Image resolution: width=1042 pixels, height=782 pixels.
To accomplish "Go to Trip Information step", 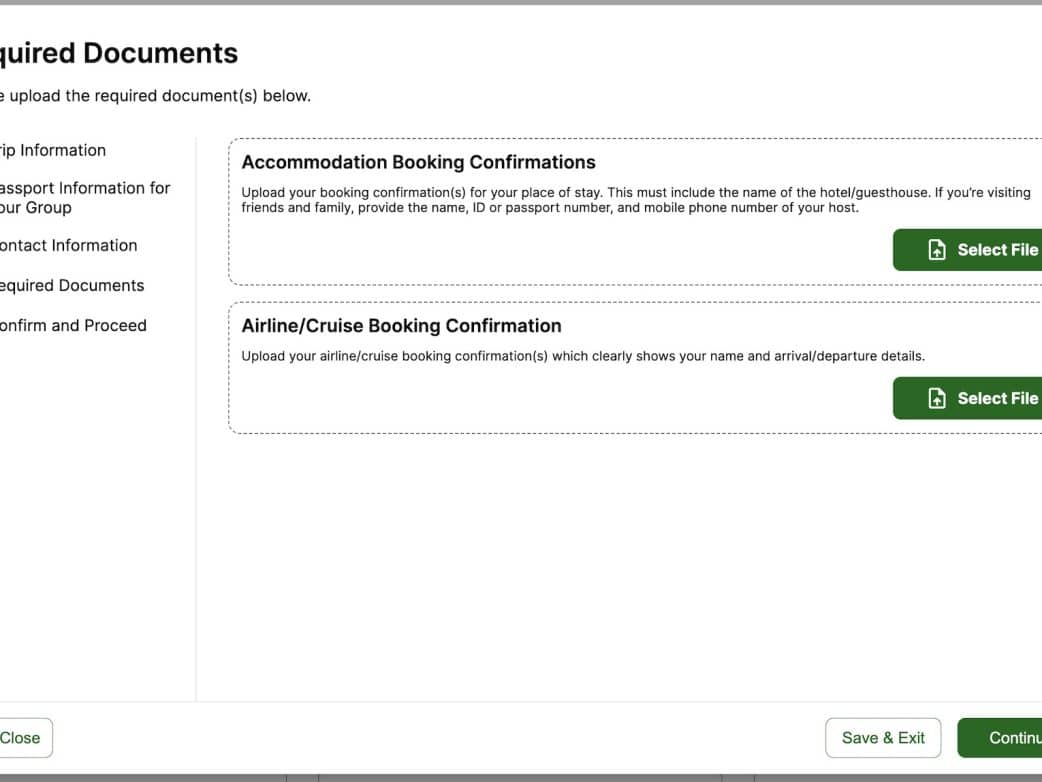I will [53, 150].
